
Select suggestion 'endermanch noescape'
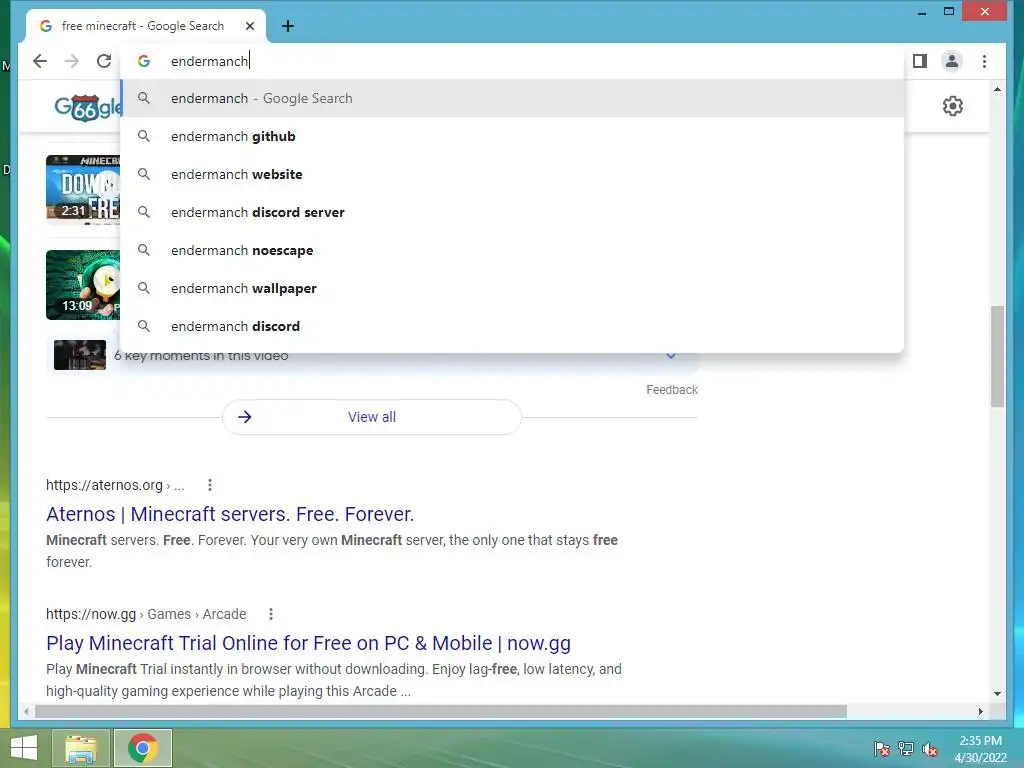tap(512, 250)
